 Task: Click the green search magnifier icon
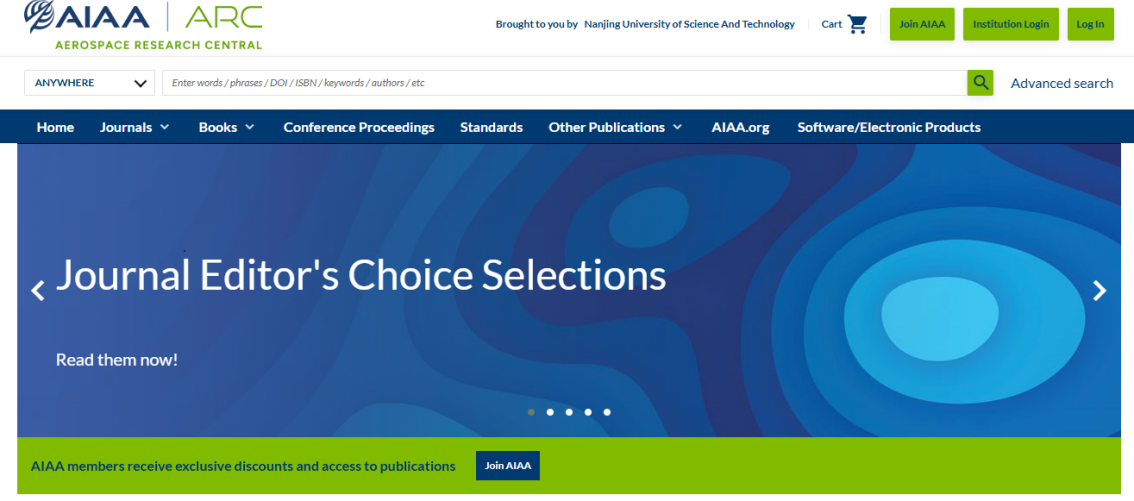point(980,83)
